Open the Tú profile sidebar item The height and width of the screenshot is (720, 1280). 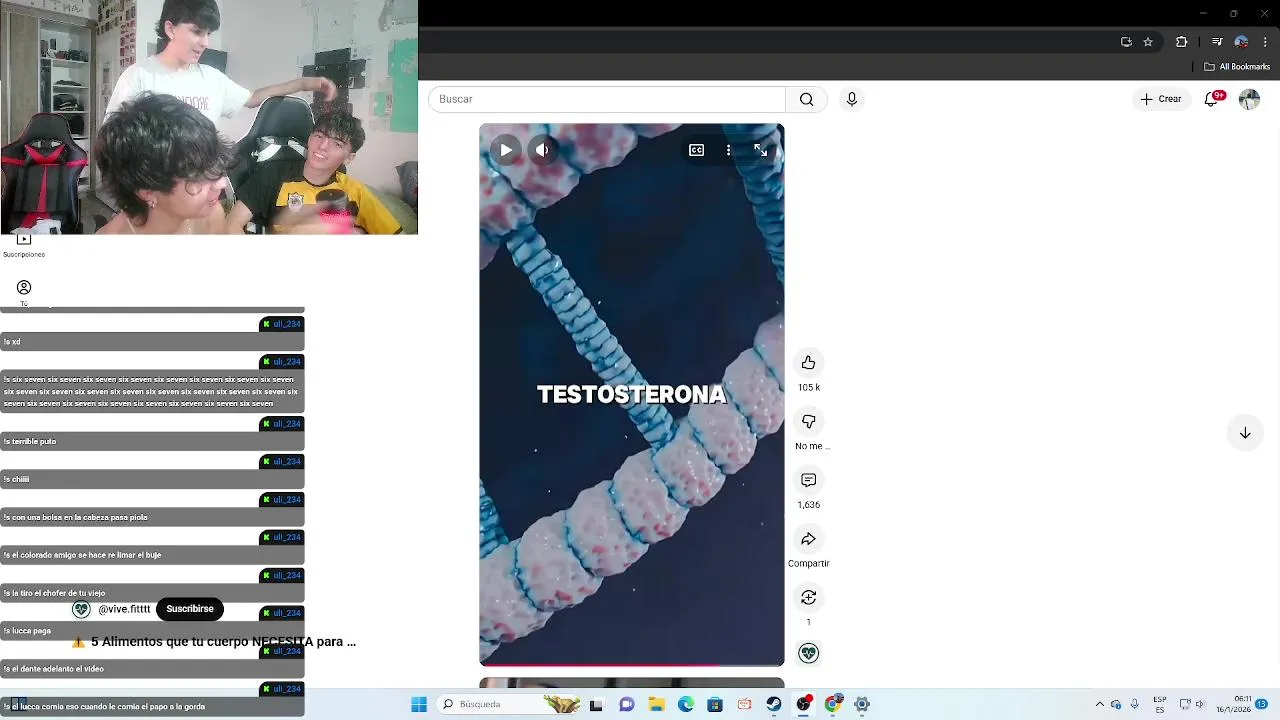(24, 293)
